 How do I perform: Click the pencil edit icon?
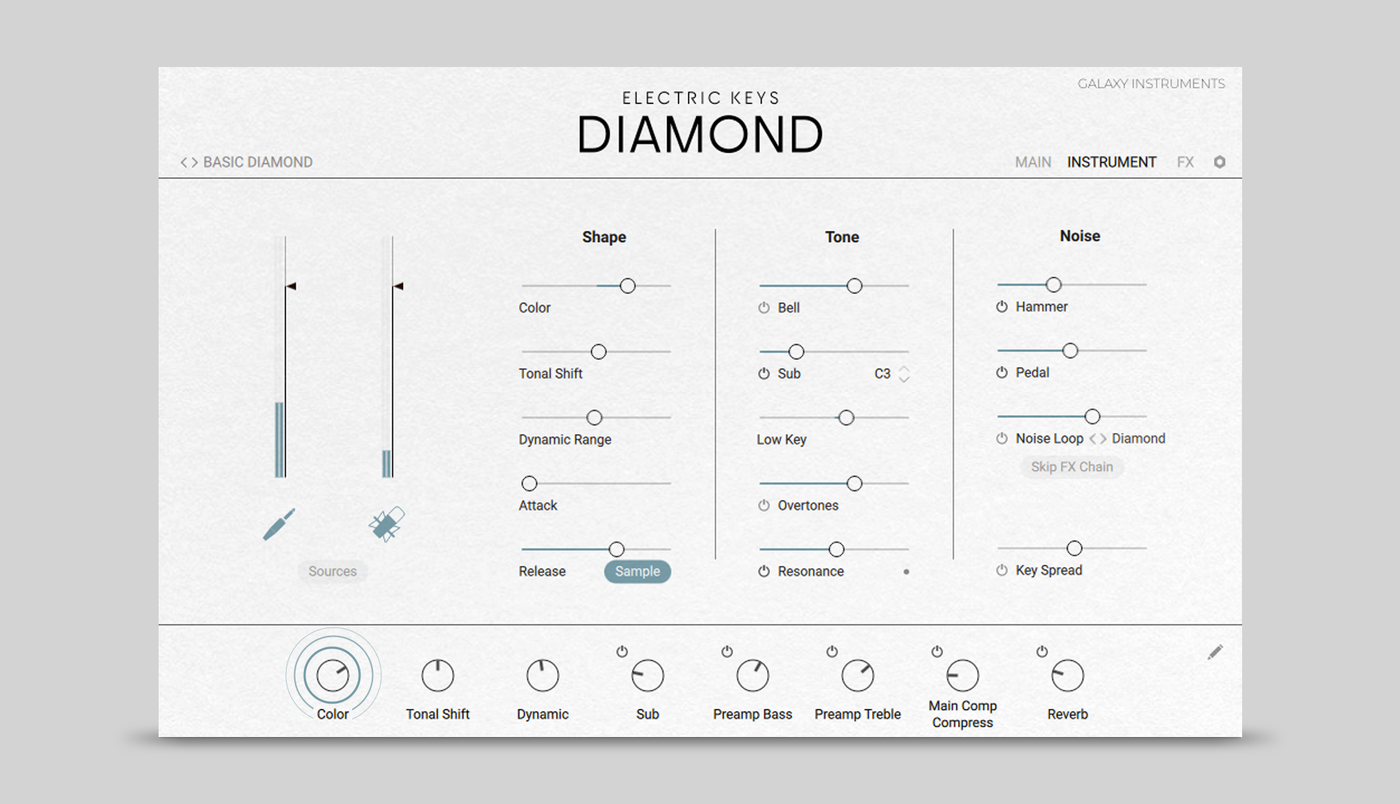1215,652
